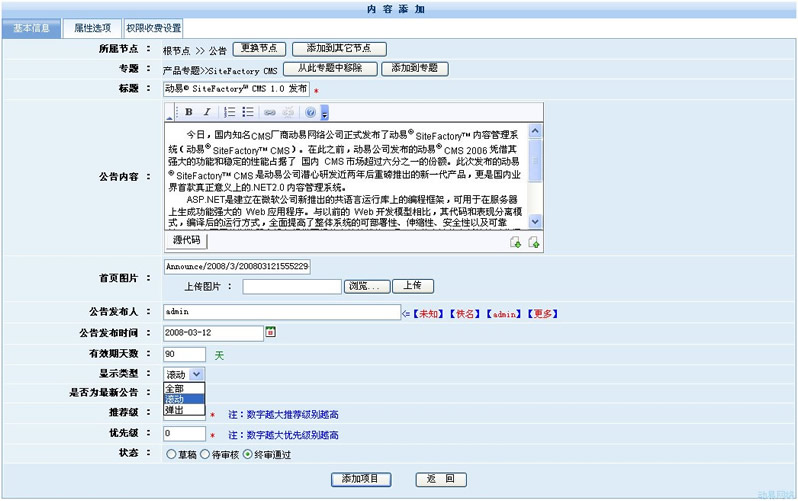Viewport: 798px width, 501px height.
Task: Switch to the 基本信息 tab
Action: pyautogui.click(x=32, y=28)
